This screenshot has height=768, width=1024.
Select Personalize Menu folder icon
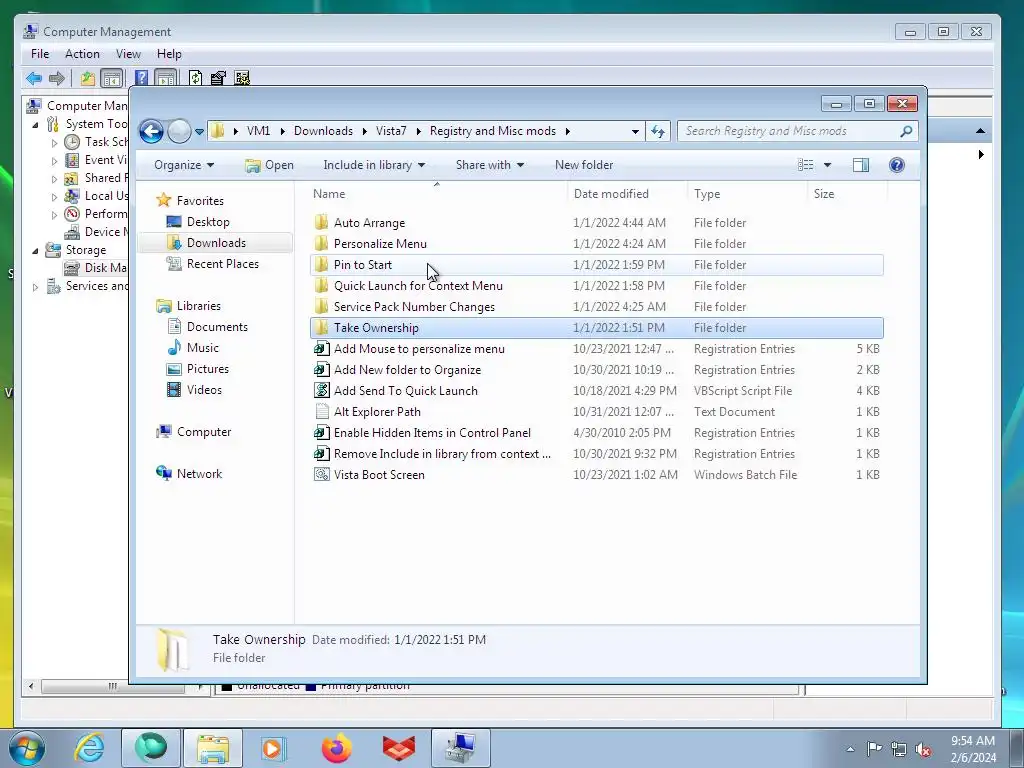[321, 244]
